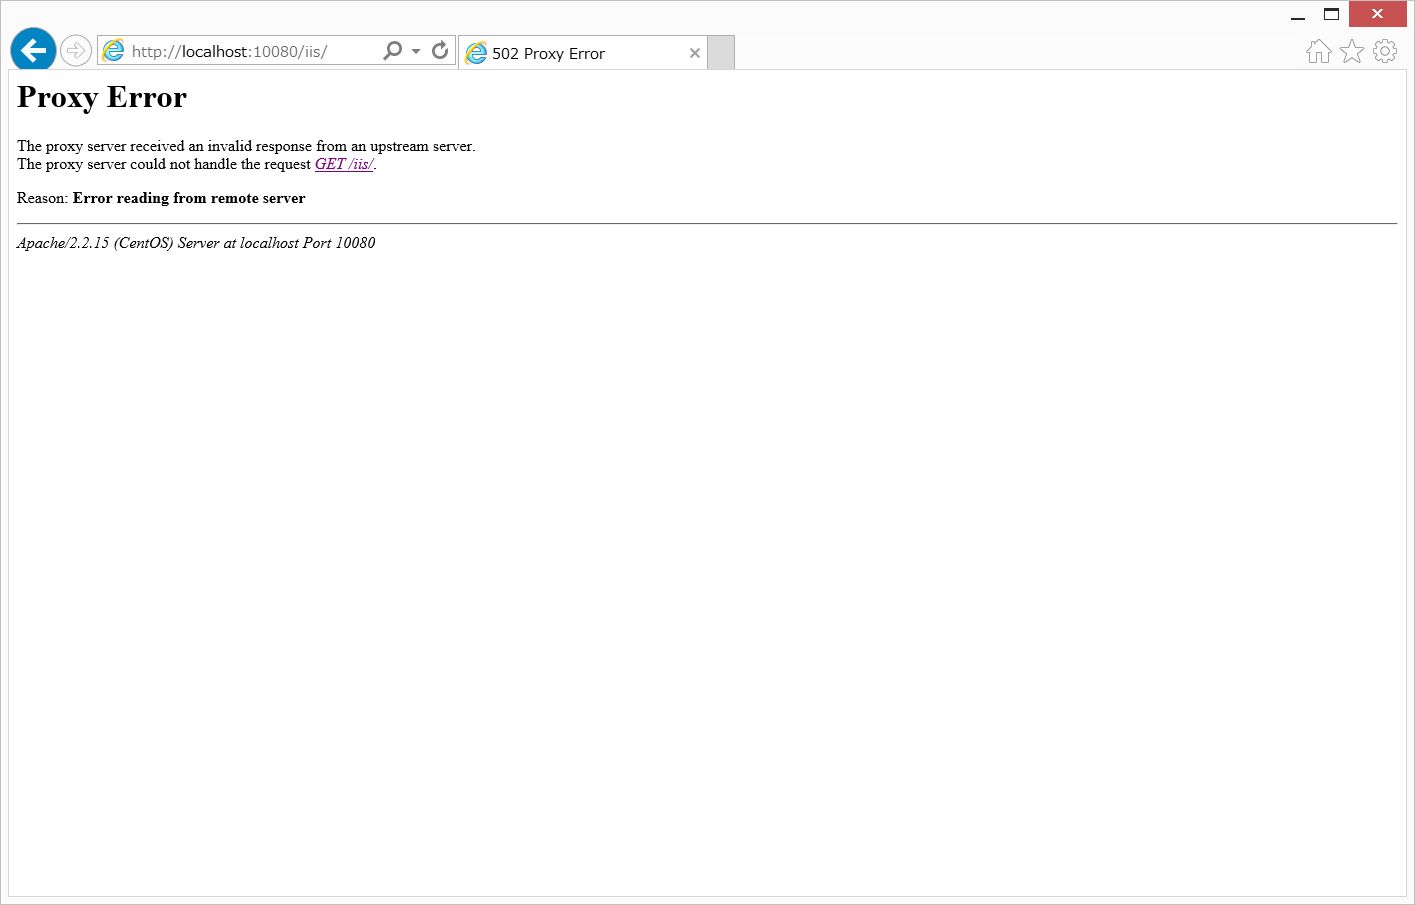Open Tools via the gear icon

point(1385,50)
